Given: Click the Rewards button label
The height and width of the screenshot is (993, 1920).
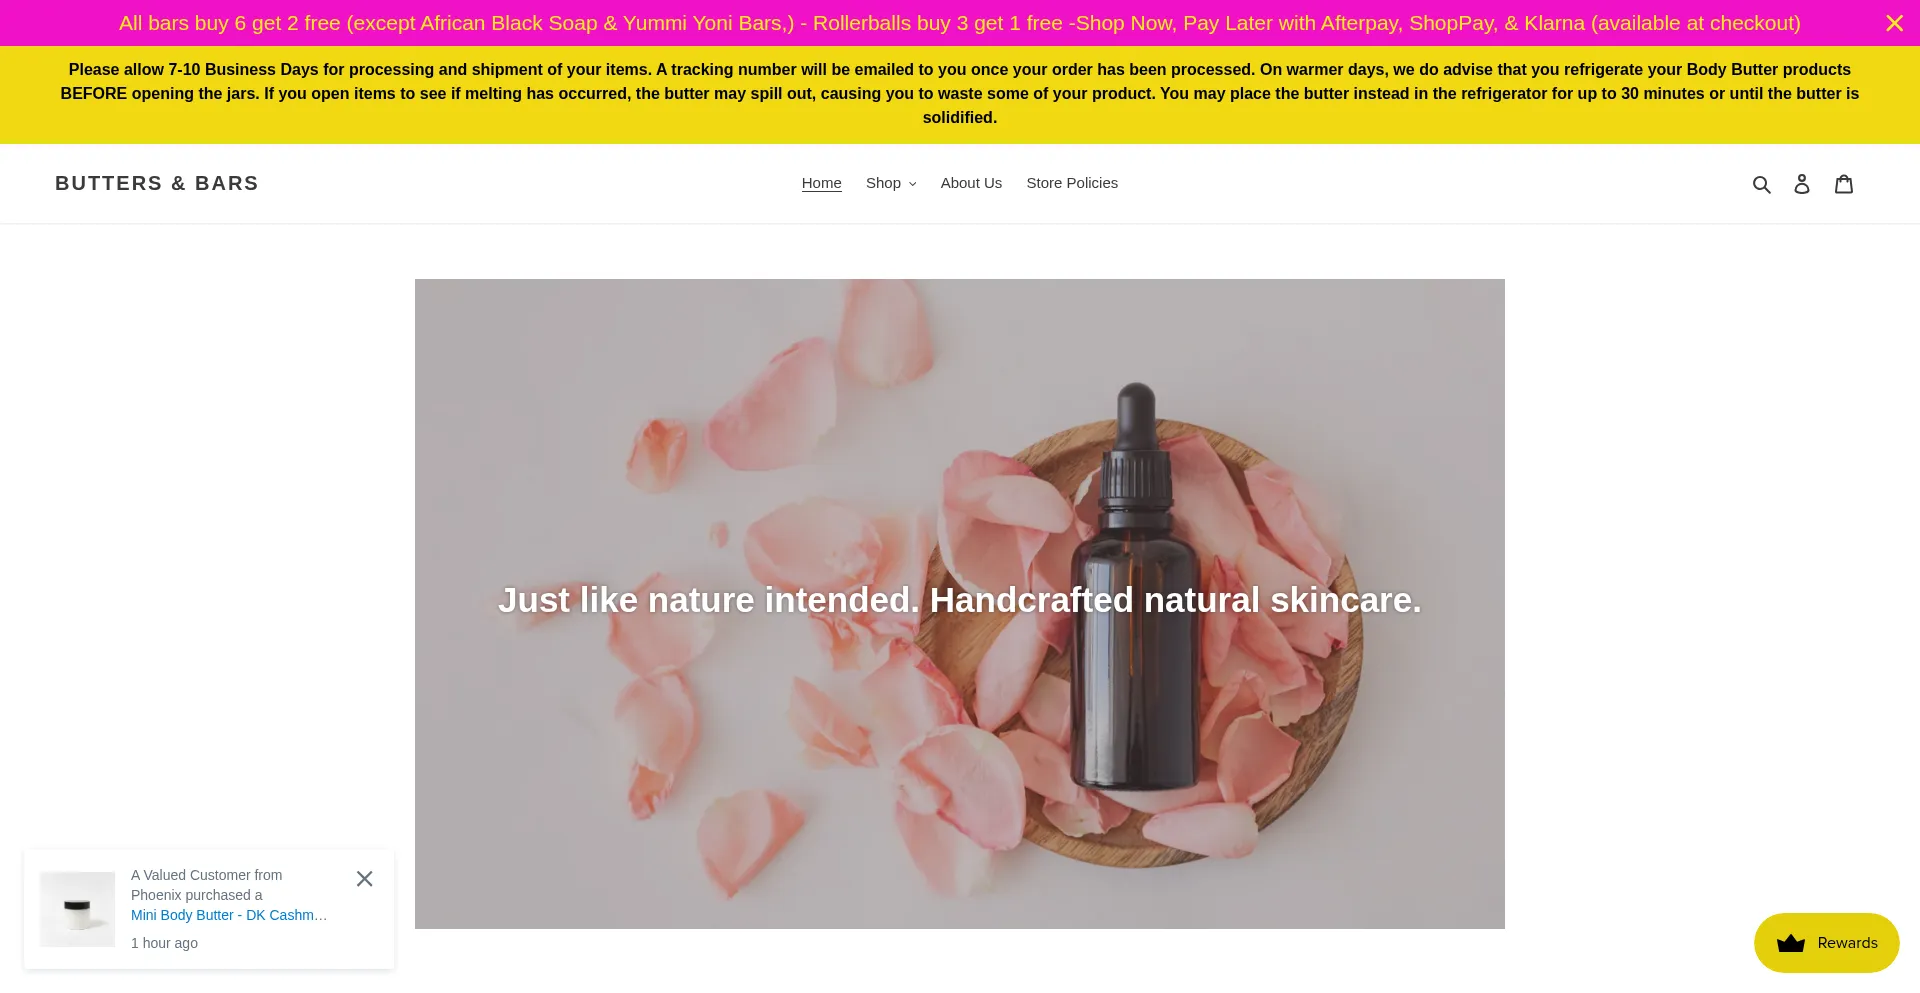Looking at the screenshot, I should tap(1847, 943).
